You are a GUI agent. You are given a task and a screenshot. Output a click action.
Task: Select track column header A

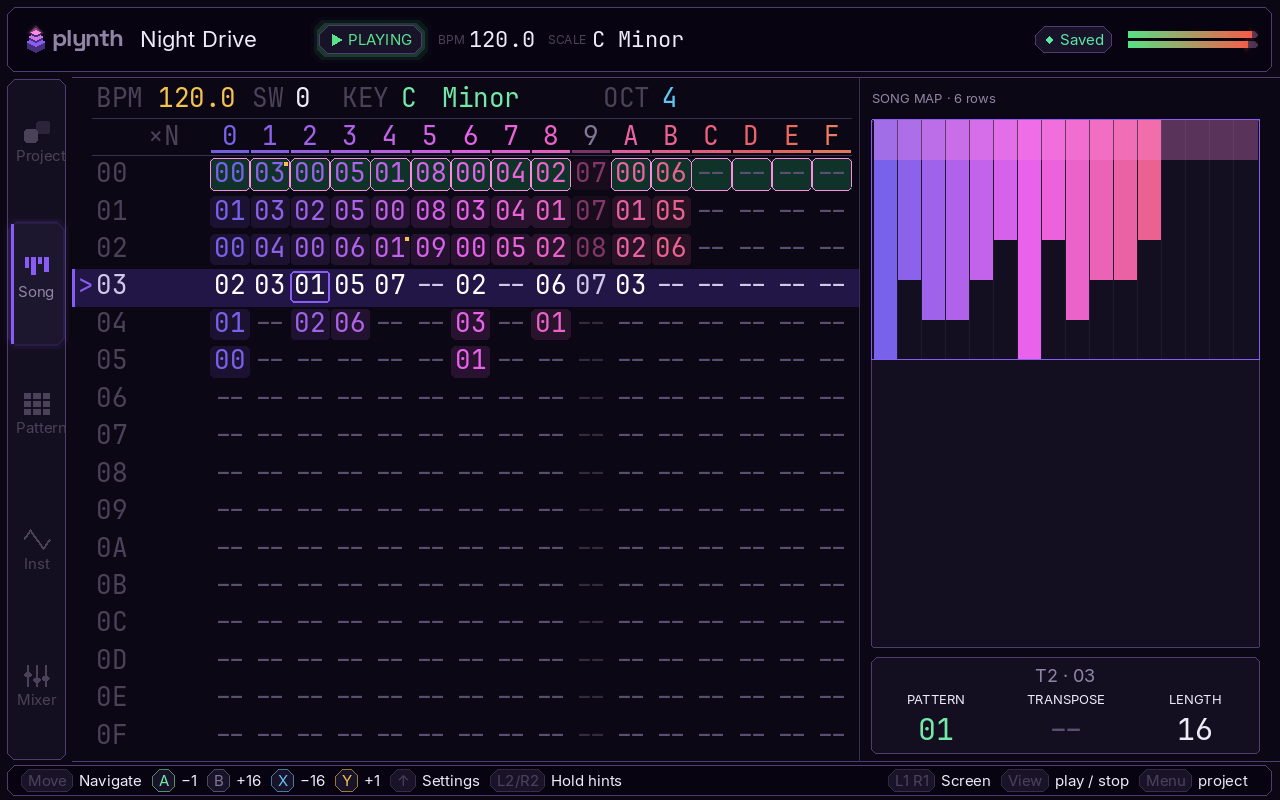coord(631,136)
